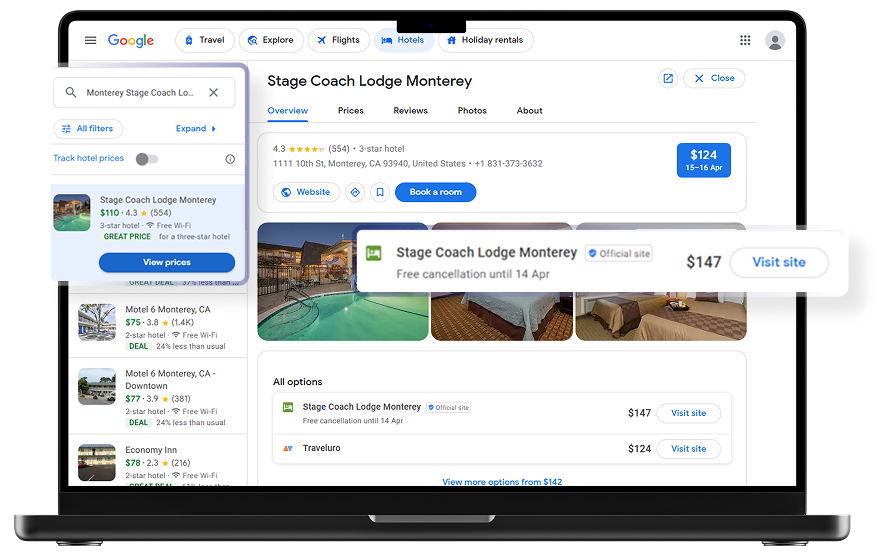Click the Traveluro option name
This screenshot has width=880, height=556.
pos(322,448)
